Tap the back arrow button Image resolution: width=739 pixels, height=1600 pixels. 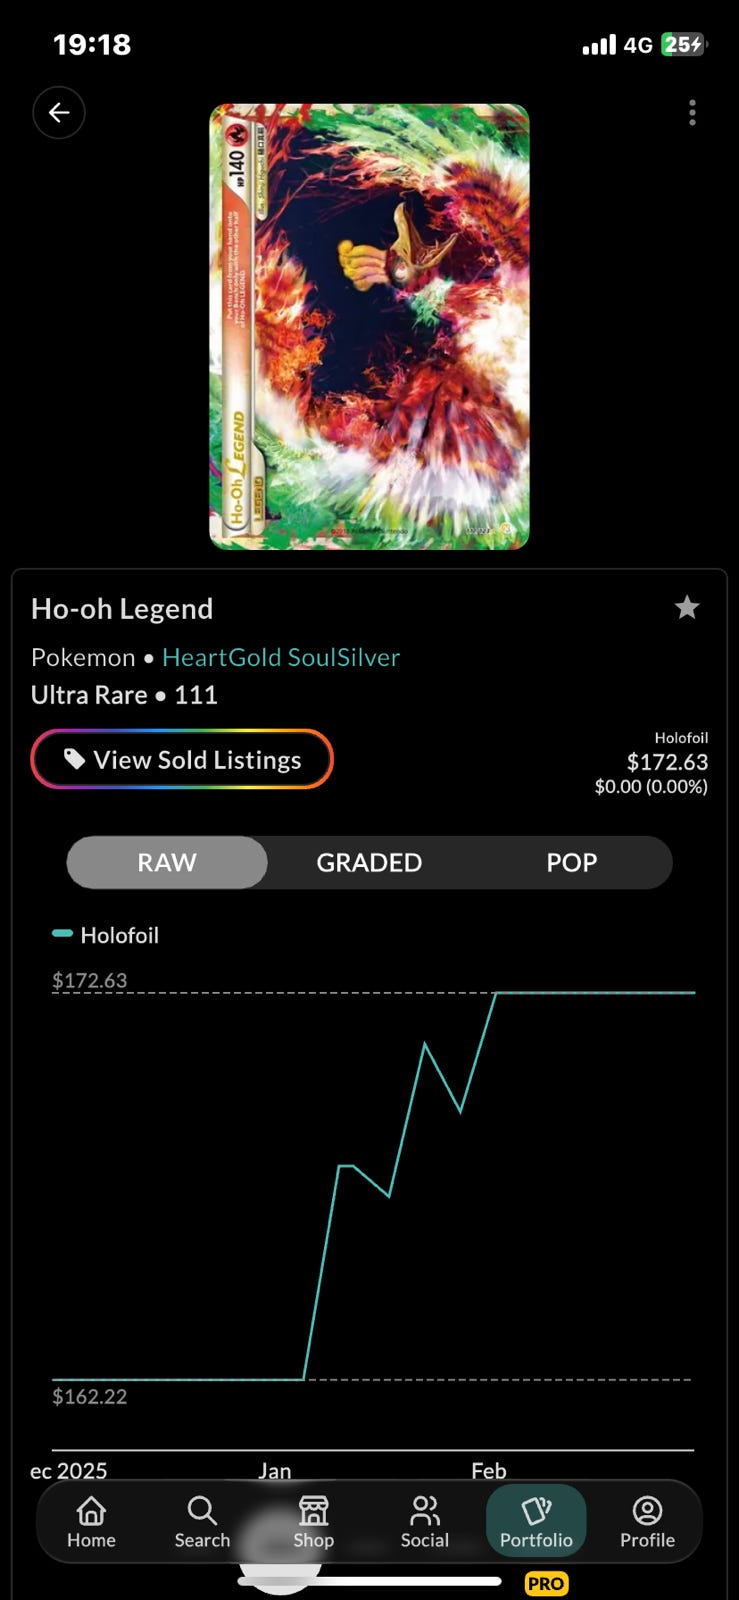[59, 112]
